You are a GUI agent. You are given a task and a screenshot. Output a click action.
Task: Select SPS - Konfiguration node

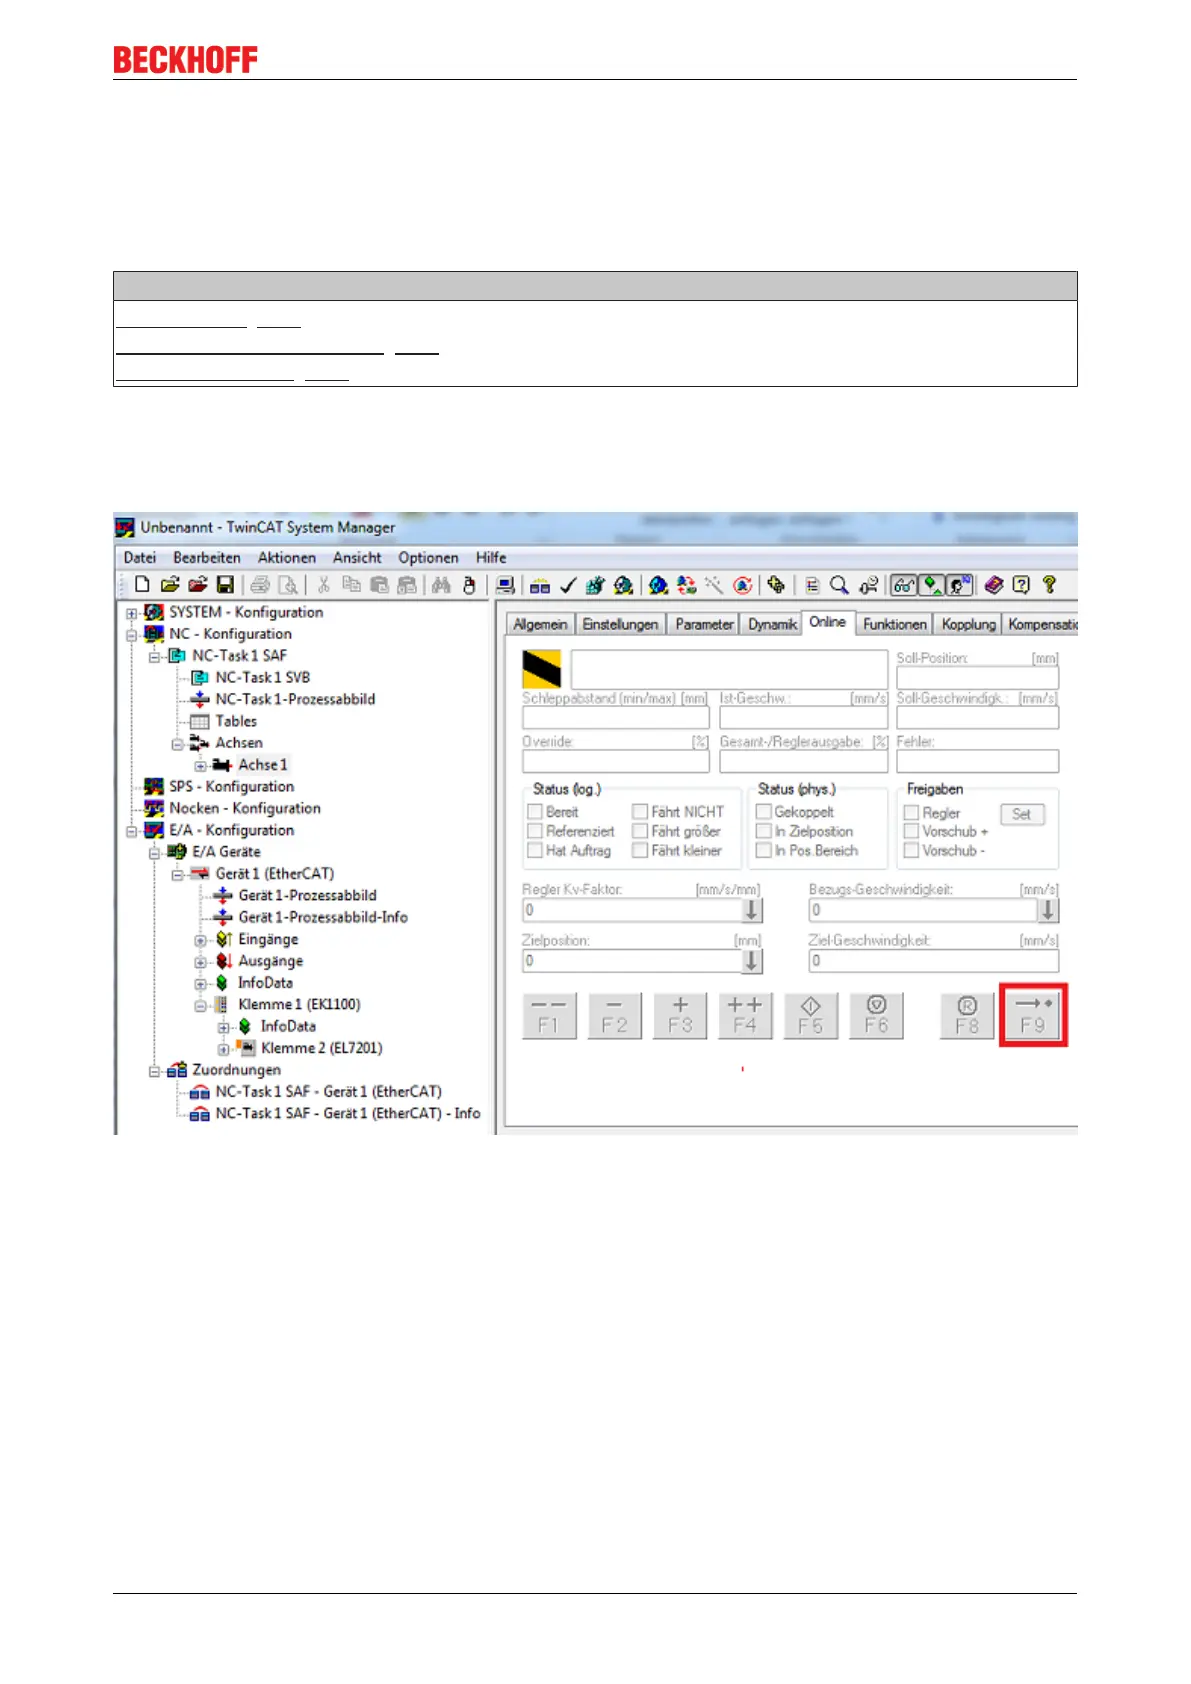(231, 786)
